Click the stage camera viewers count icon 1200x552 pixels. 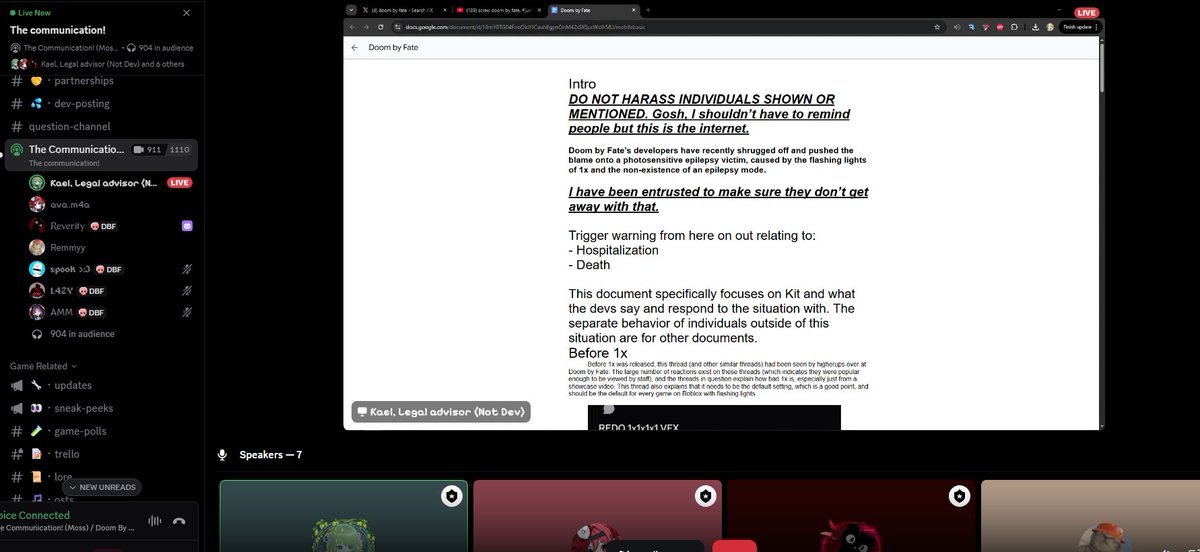tap(139, 149)
